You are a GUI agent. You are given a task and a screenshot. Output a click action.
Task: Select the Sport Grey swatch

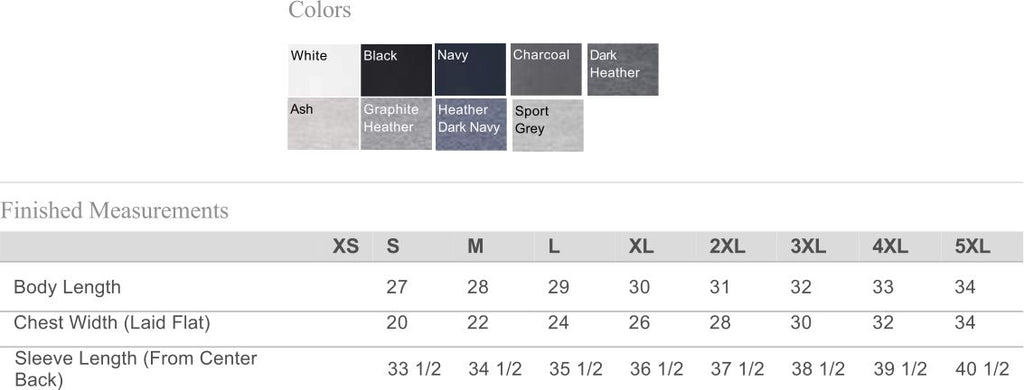click(x=548, y=125)
